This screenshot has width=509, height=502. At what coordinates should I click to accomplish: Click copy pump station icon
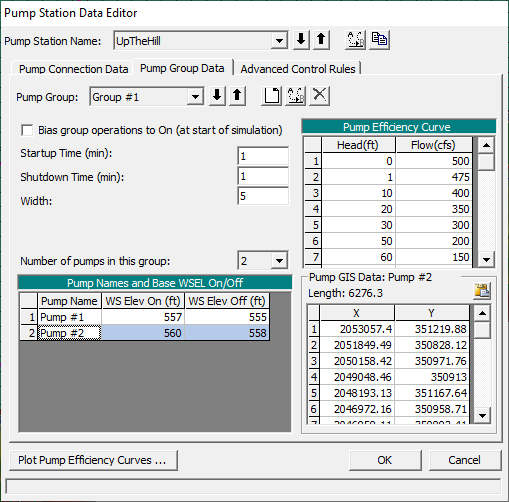pos(379,40)
